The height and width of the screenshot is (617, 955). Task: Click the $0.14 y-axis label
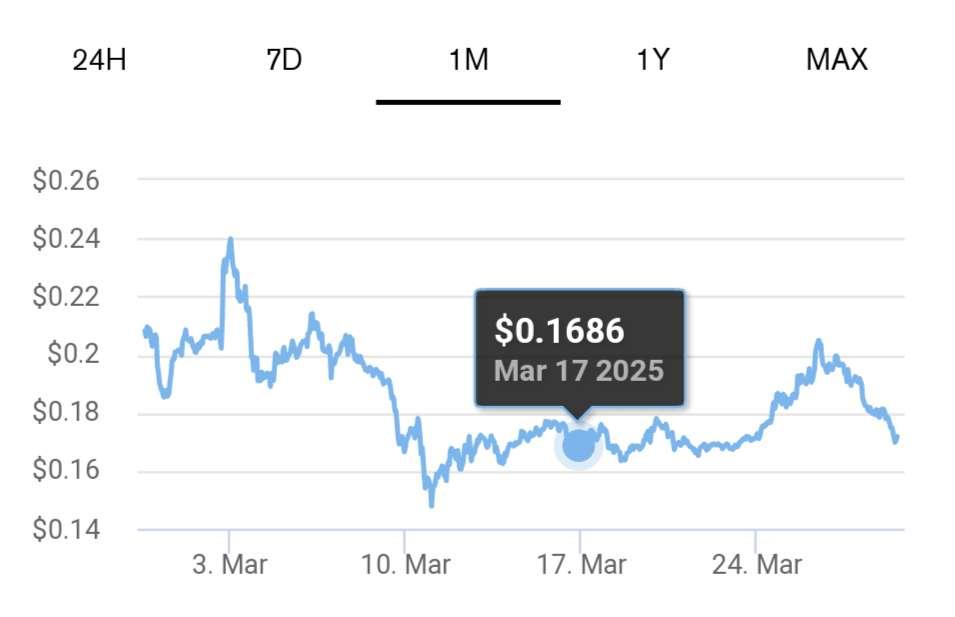point(67,529)
